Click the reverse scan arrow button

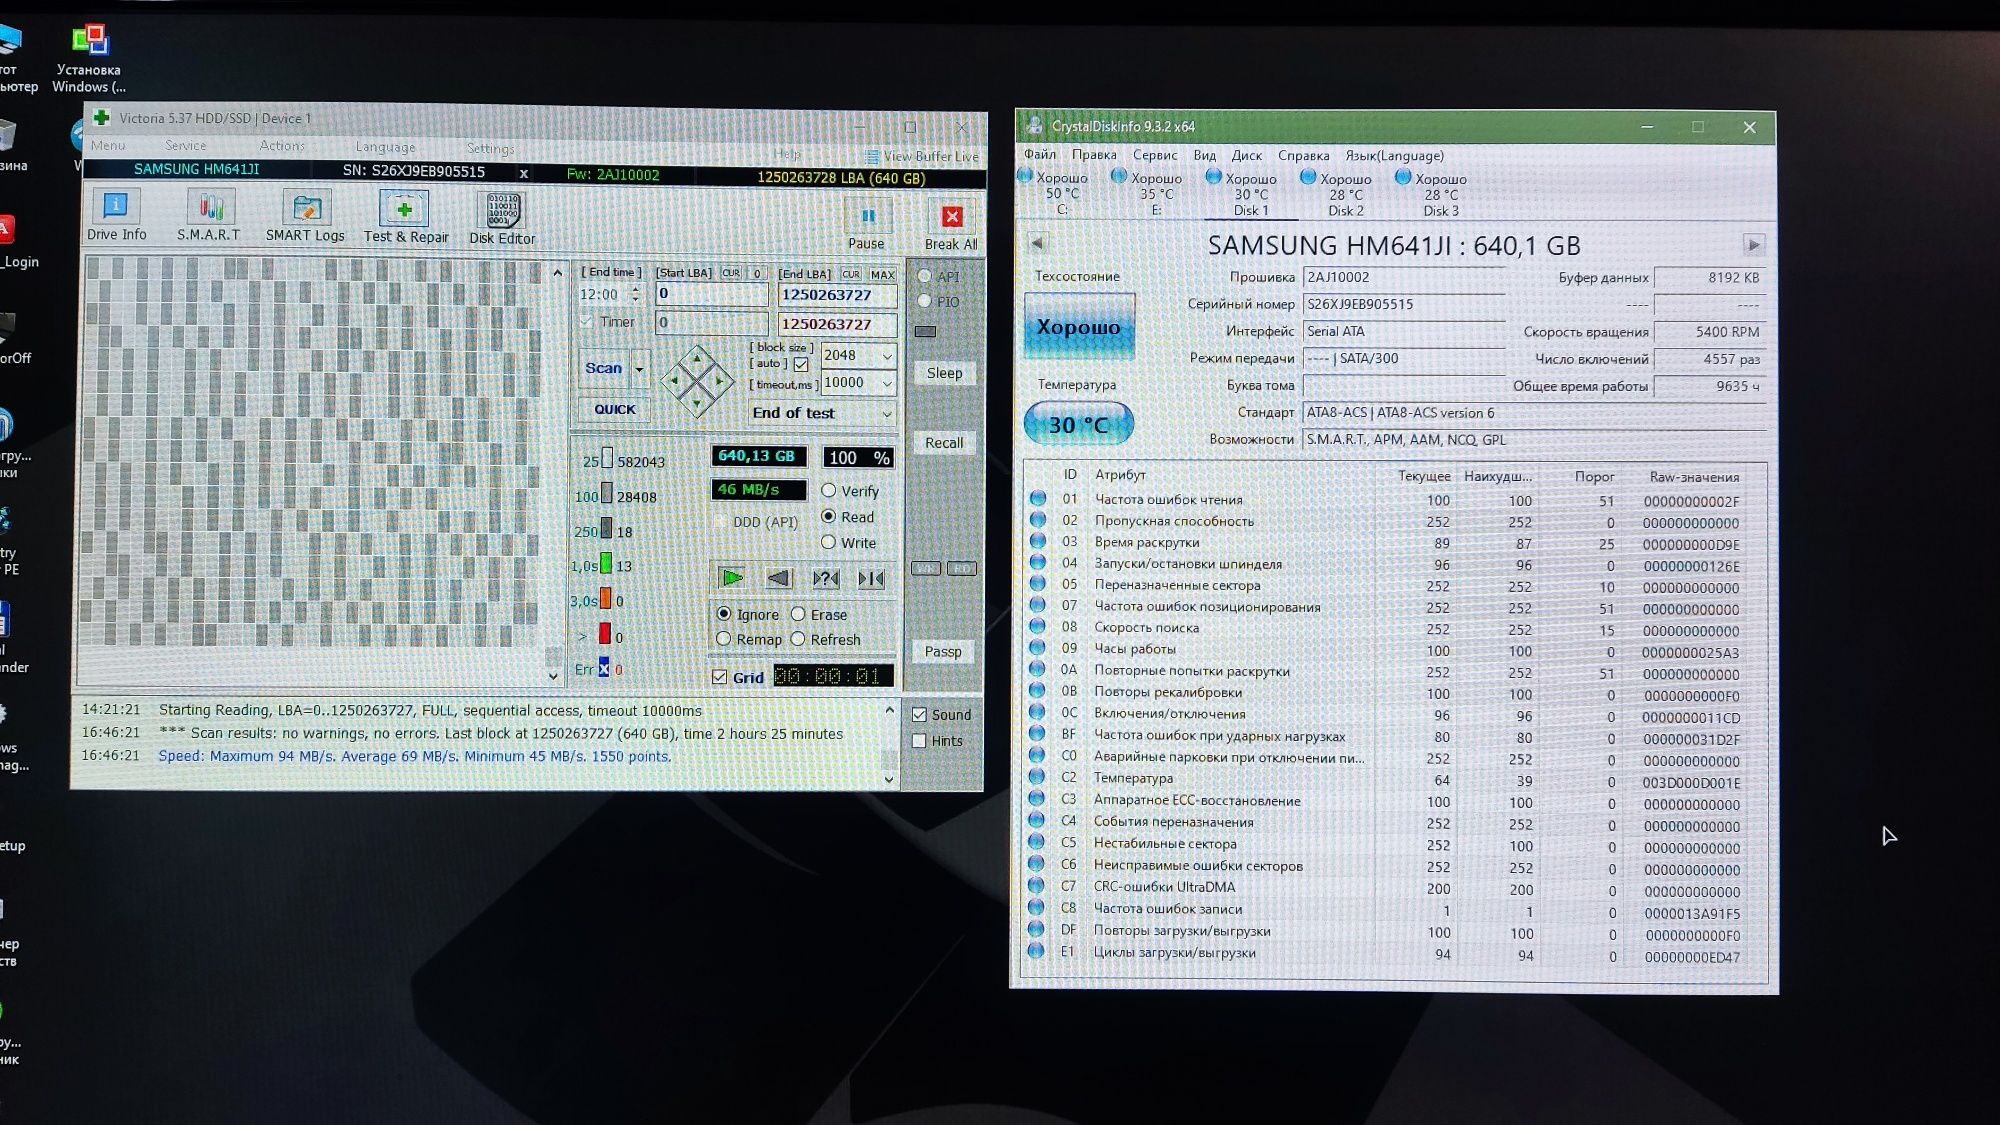779,577
